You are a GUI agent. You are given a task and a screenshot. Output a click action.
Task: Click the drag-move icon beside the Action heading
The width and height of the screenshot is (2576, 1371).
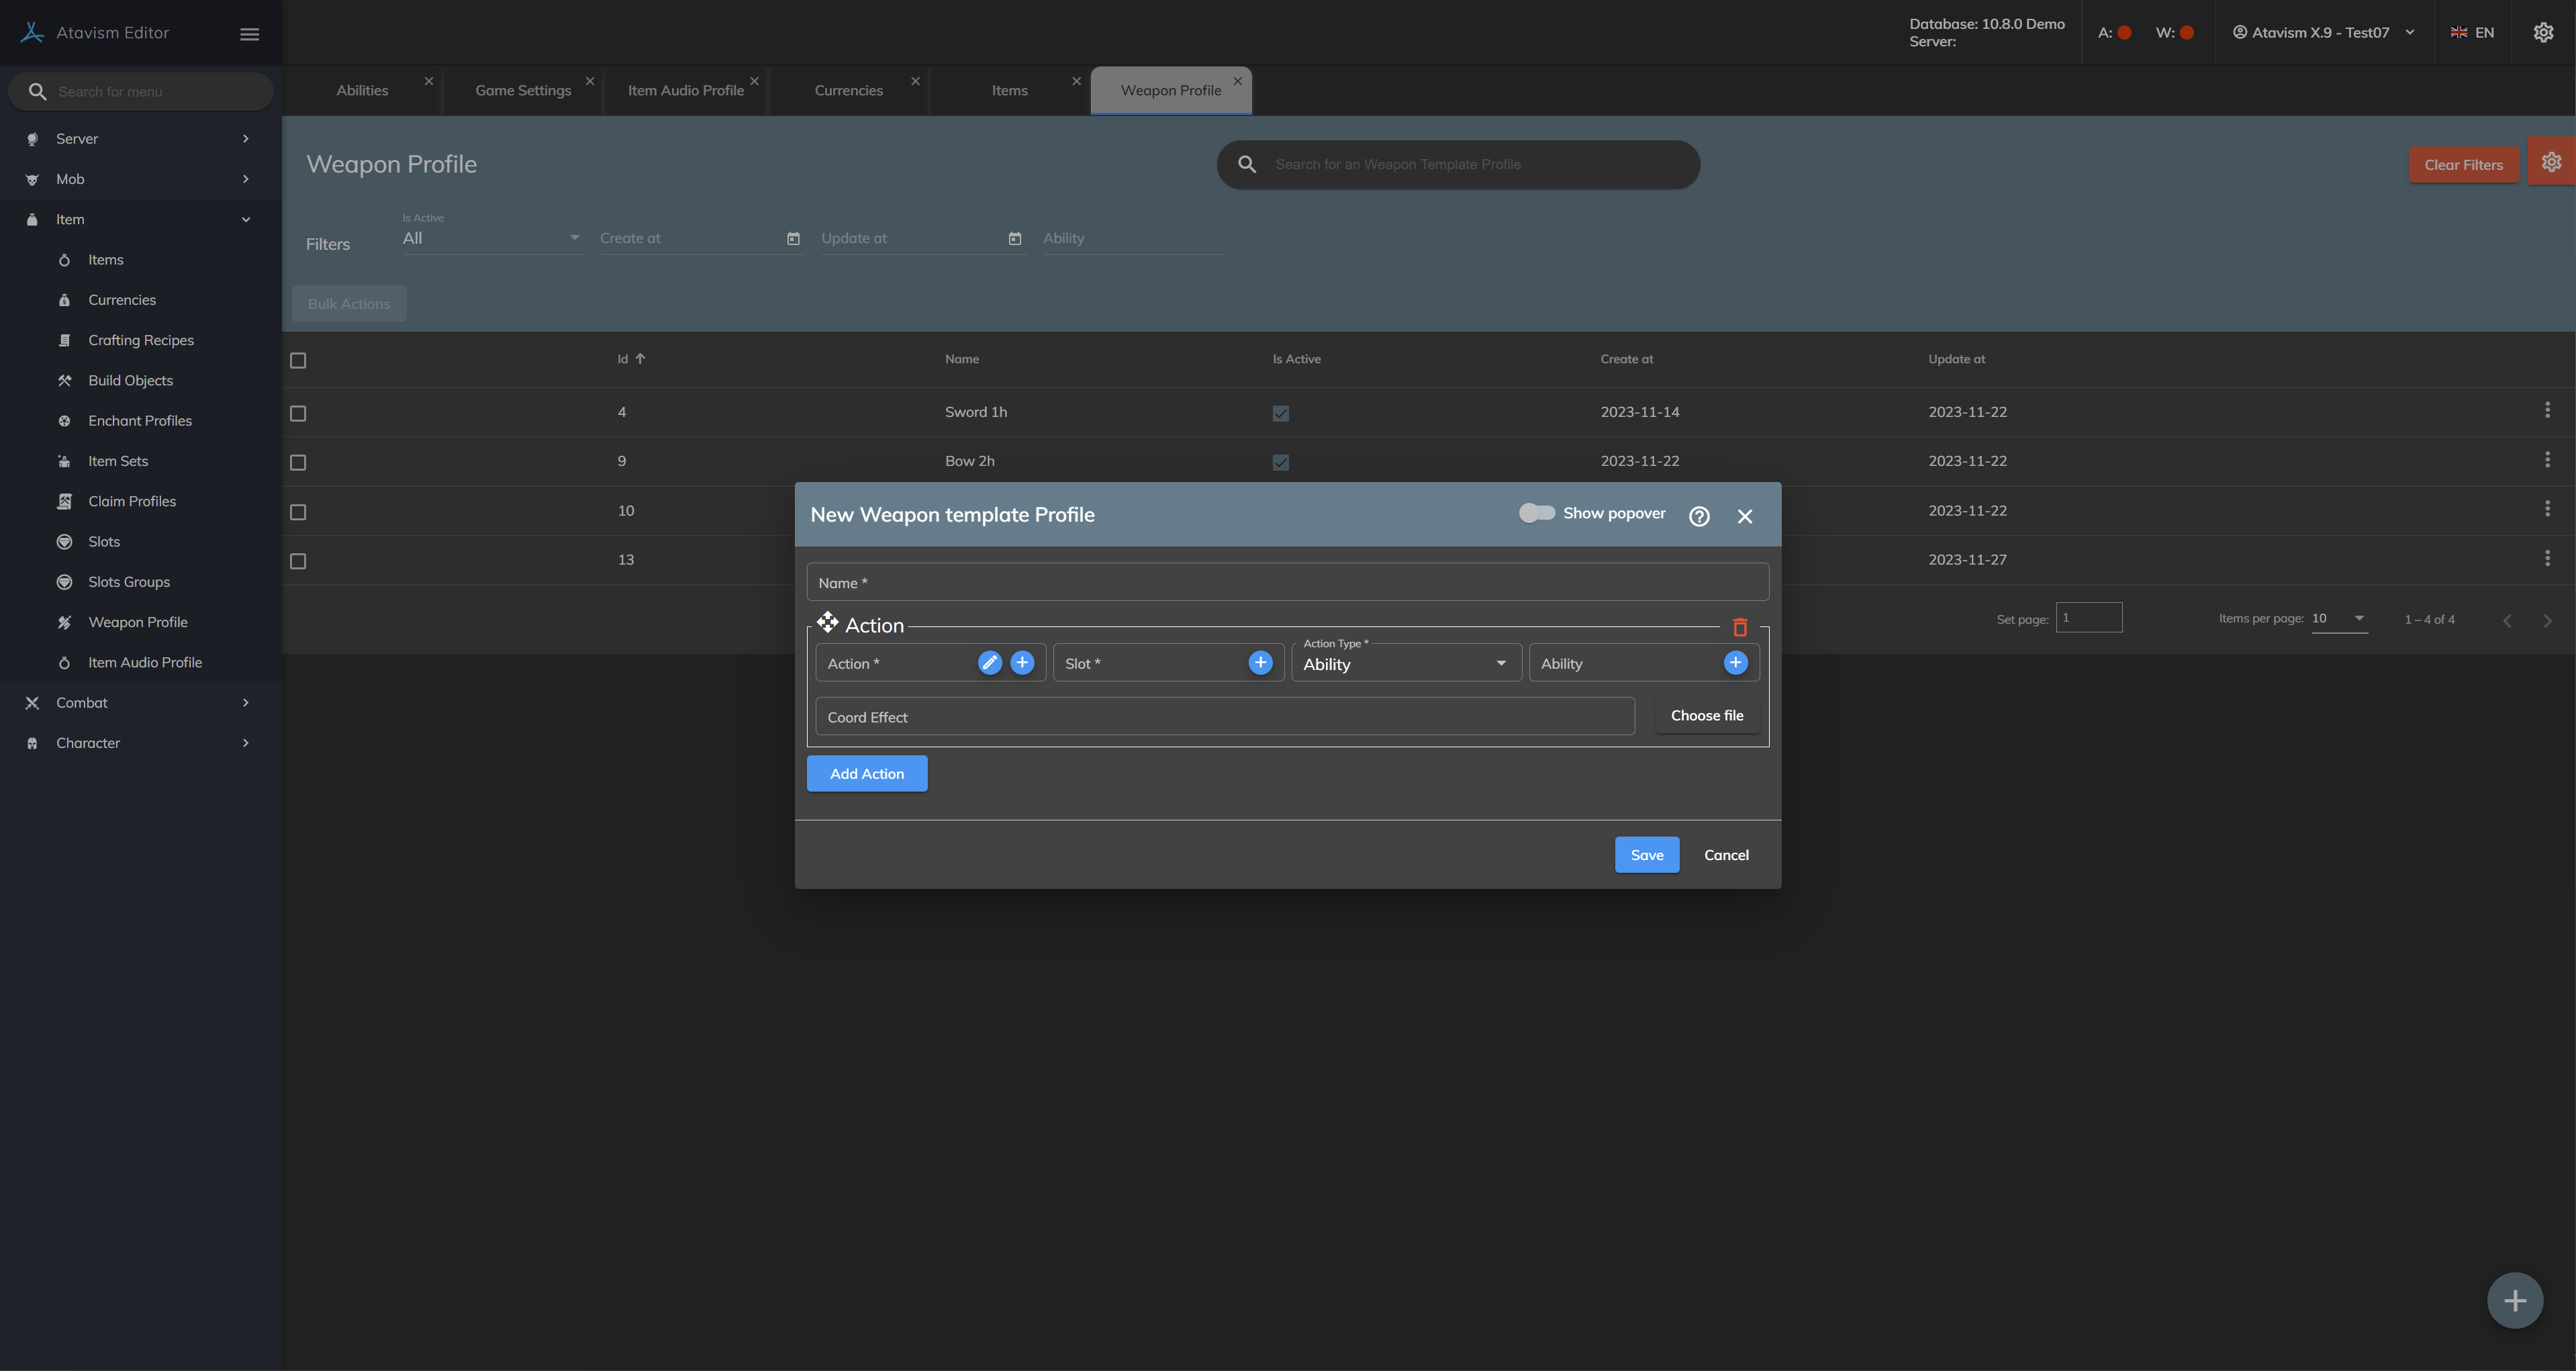coord(827,622)
